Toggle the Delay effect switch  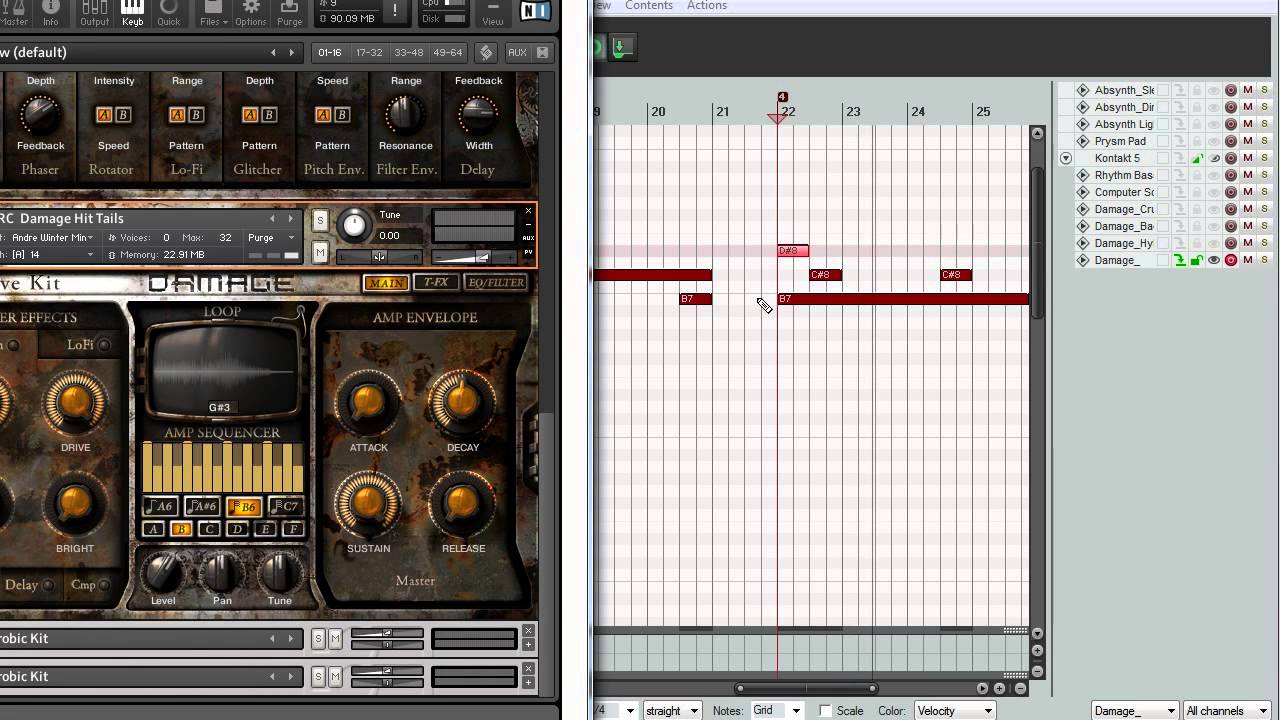(x=47, y=585)
